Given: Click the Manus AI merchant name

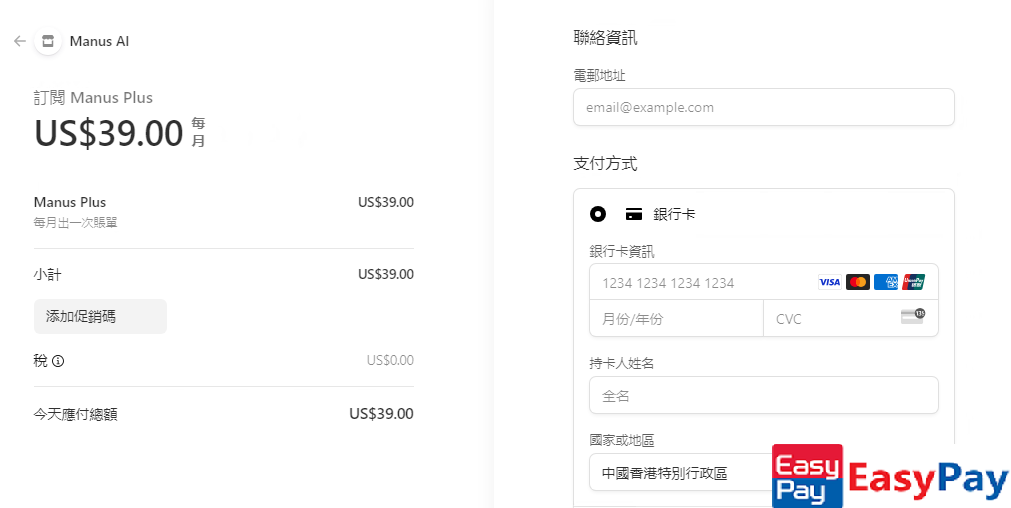Looking at the screenshot, I should point(99,41).
